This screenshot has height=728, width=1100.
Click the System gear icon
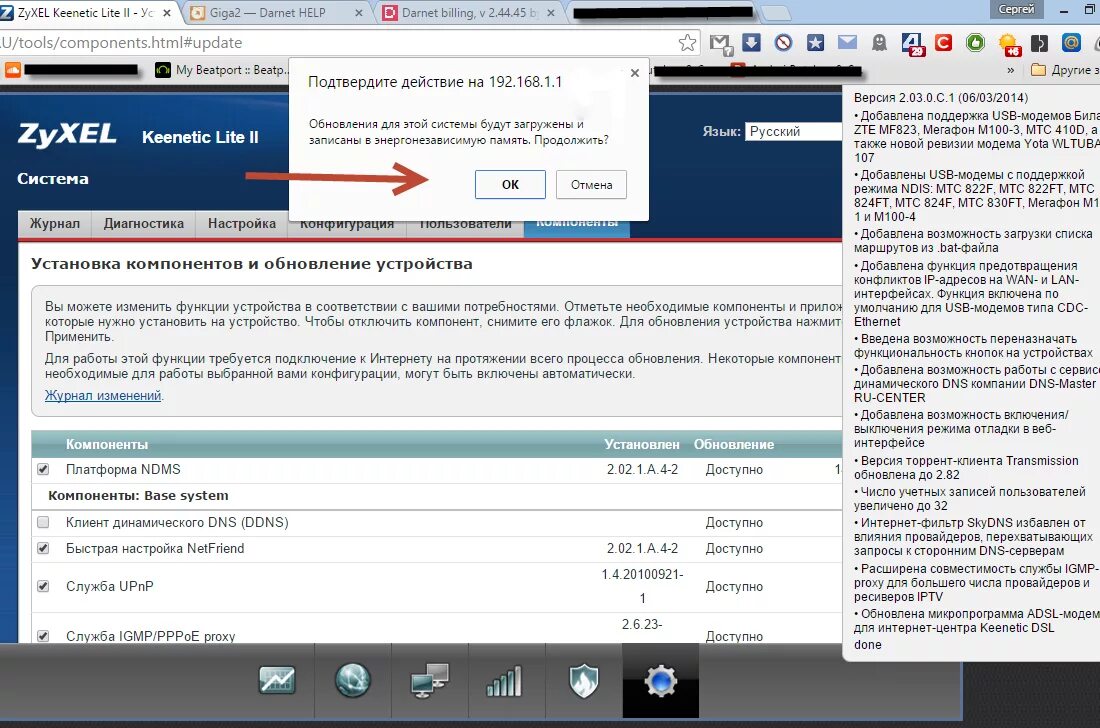(659, 681)
